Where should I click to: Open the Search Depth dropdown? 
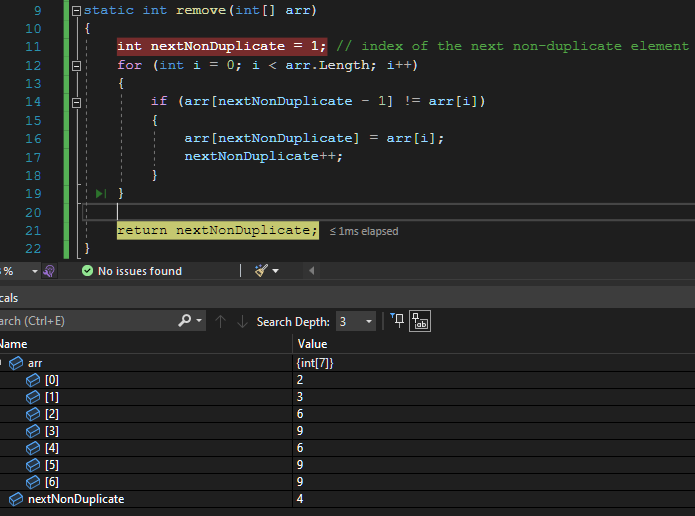pos(369,321)
